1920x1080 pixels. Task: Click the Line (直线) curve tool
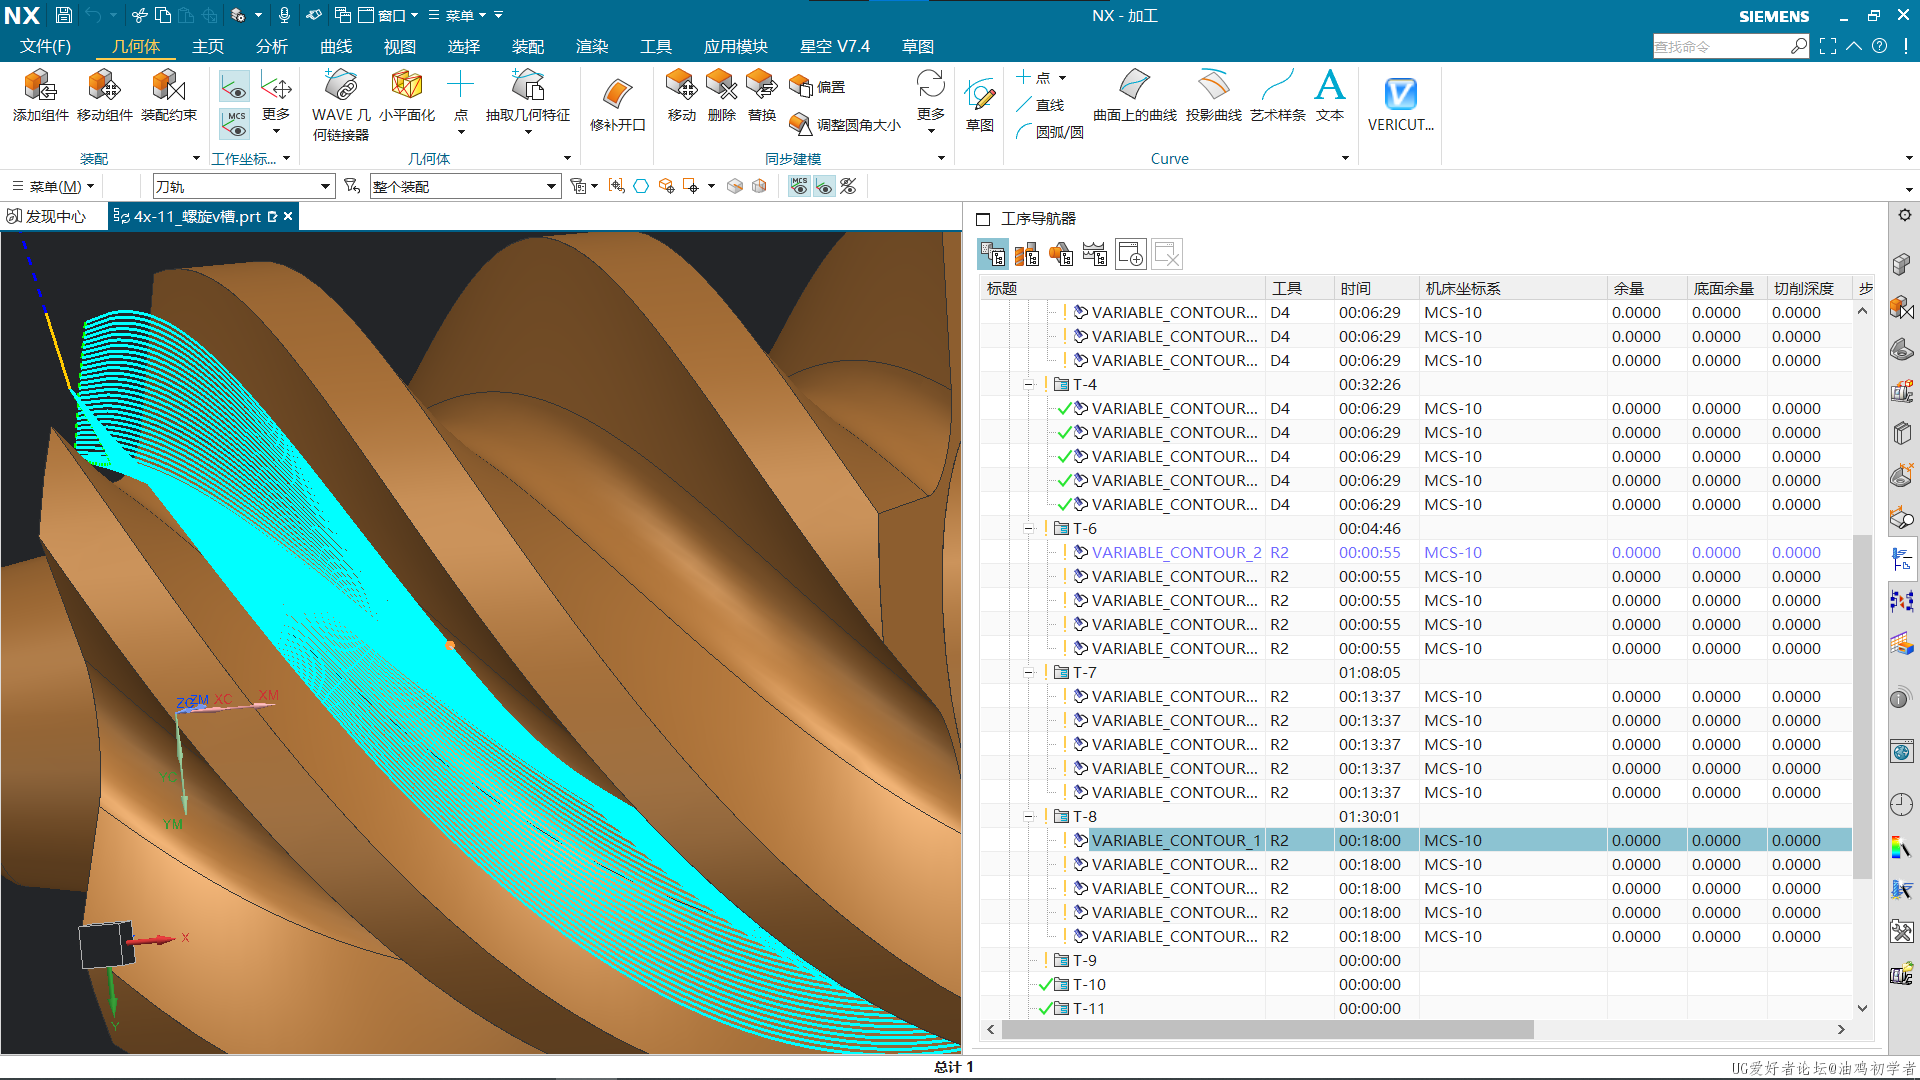click(x=1040, y=105)
